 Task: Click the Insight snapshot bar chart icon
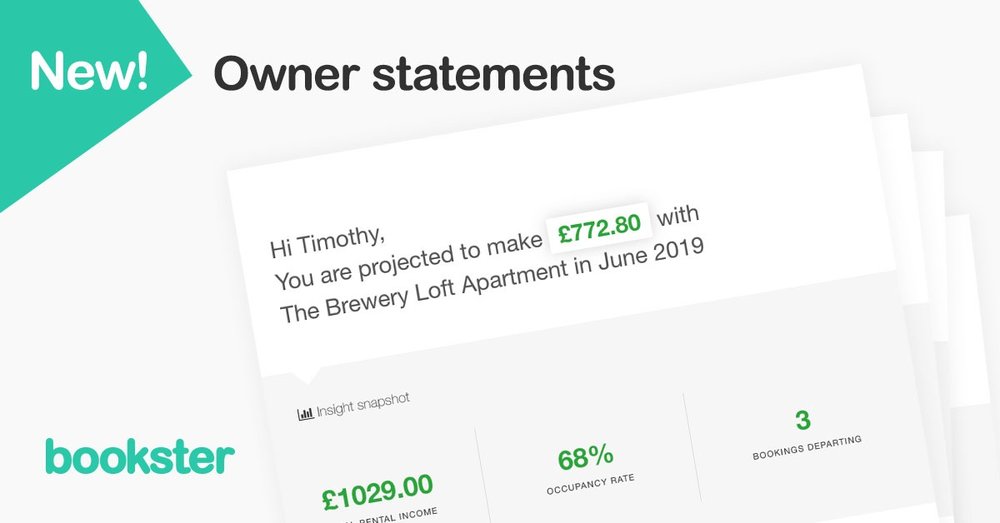point(305,414)
